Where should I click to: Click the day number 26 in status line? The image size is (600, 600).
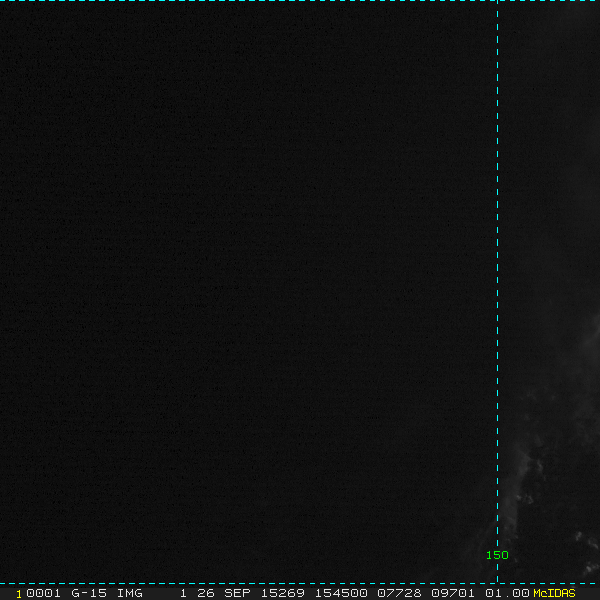[x=205, y=593]
